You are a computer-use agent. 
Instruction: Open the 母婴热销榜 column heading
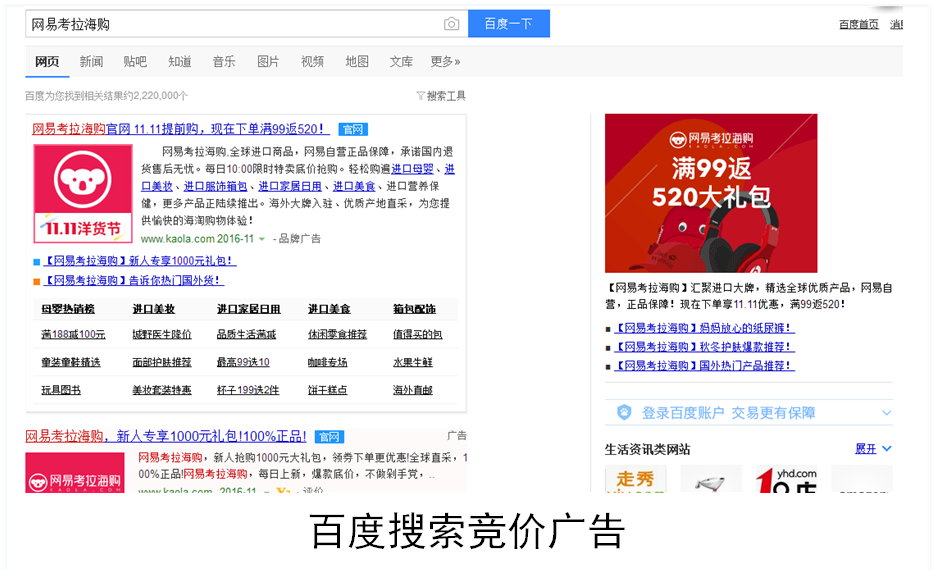click(x=68, y=309)
